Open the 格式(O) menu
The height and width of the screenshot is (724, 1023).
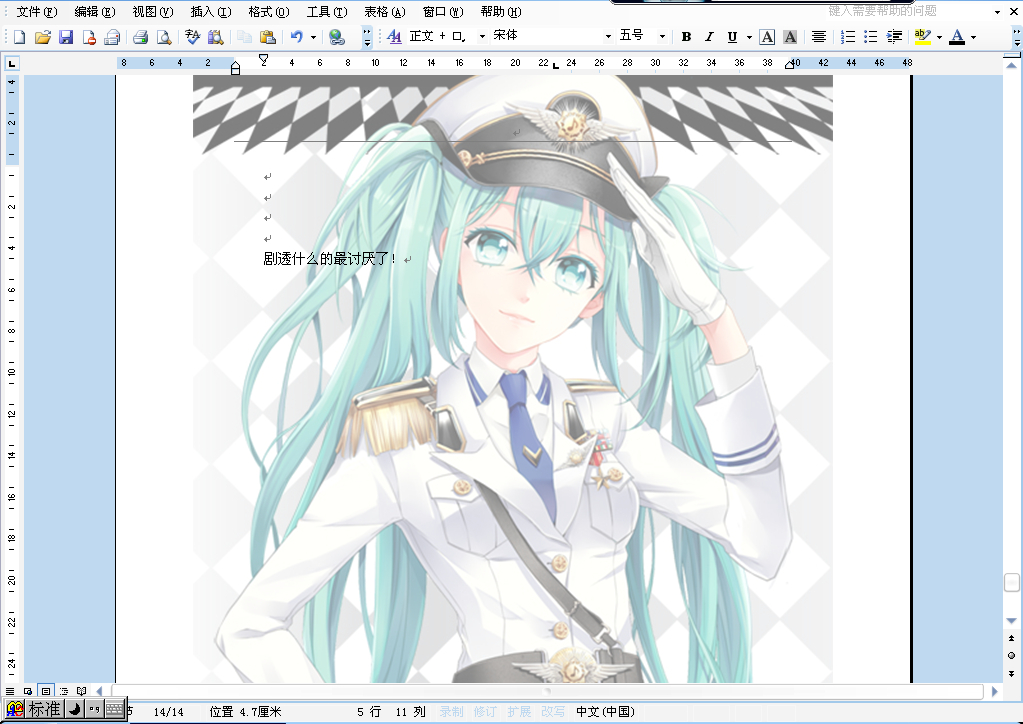click(269, 12)
